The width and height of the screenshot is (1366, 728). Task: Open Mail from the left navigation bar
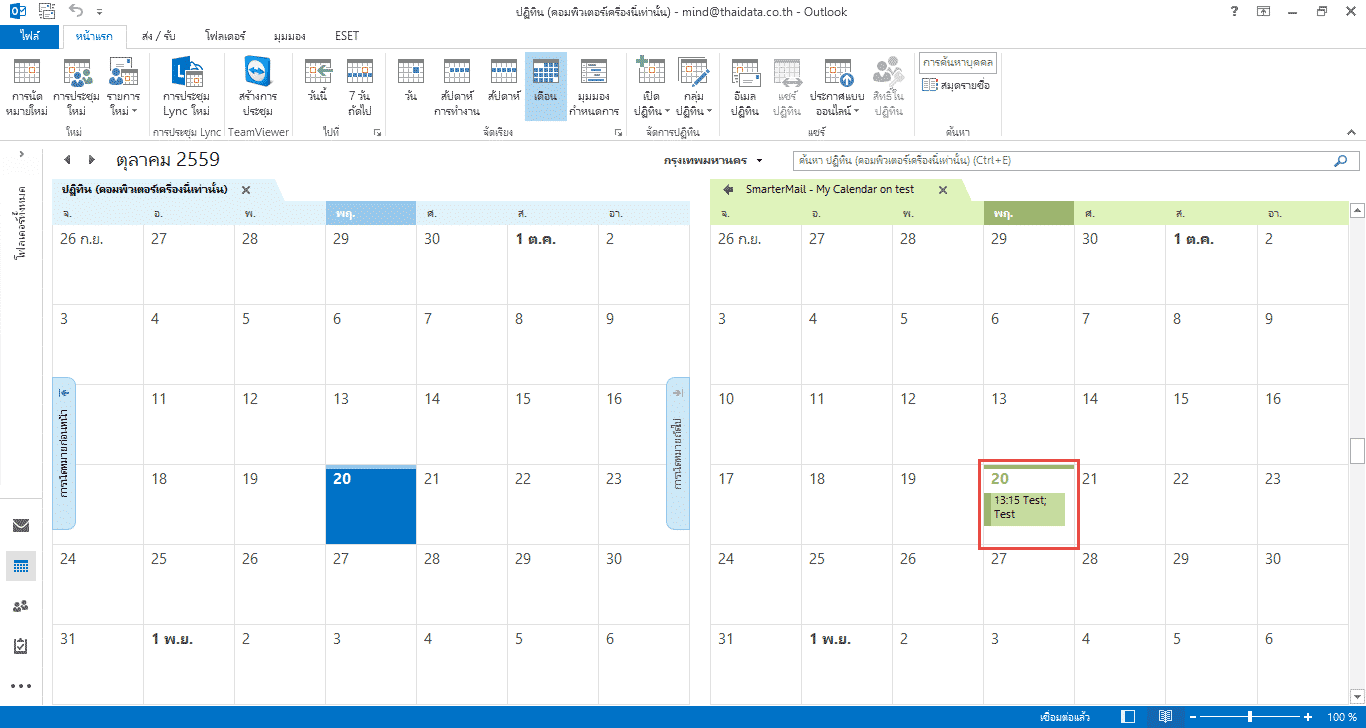click(x=21, y=526)
